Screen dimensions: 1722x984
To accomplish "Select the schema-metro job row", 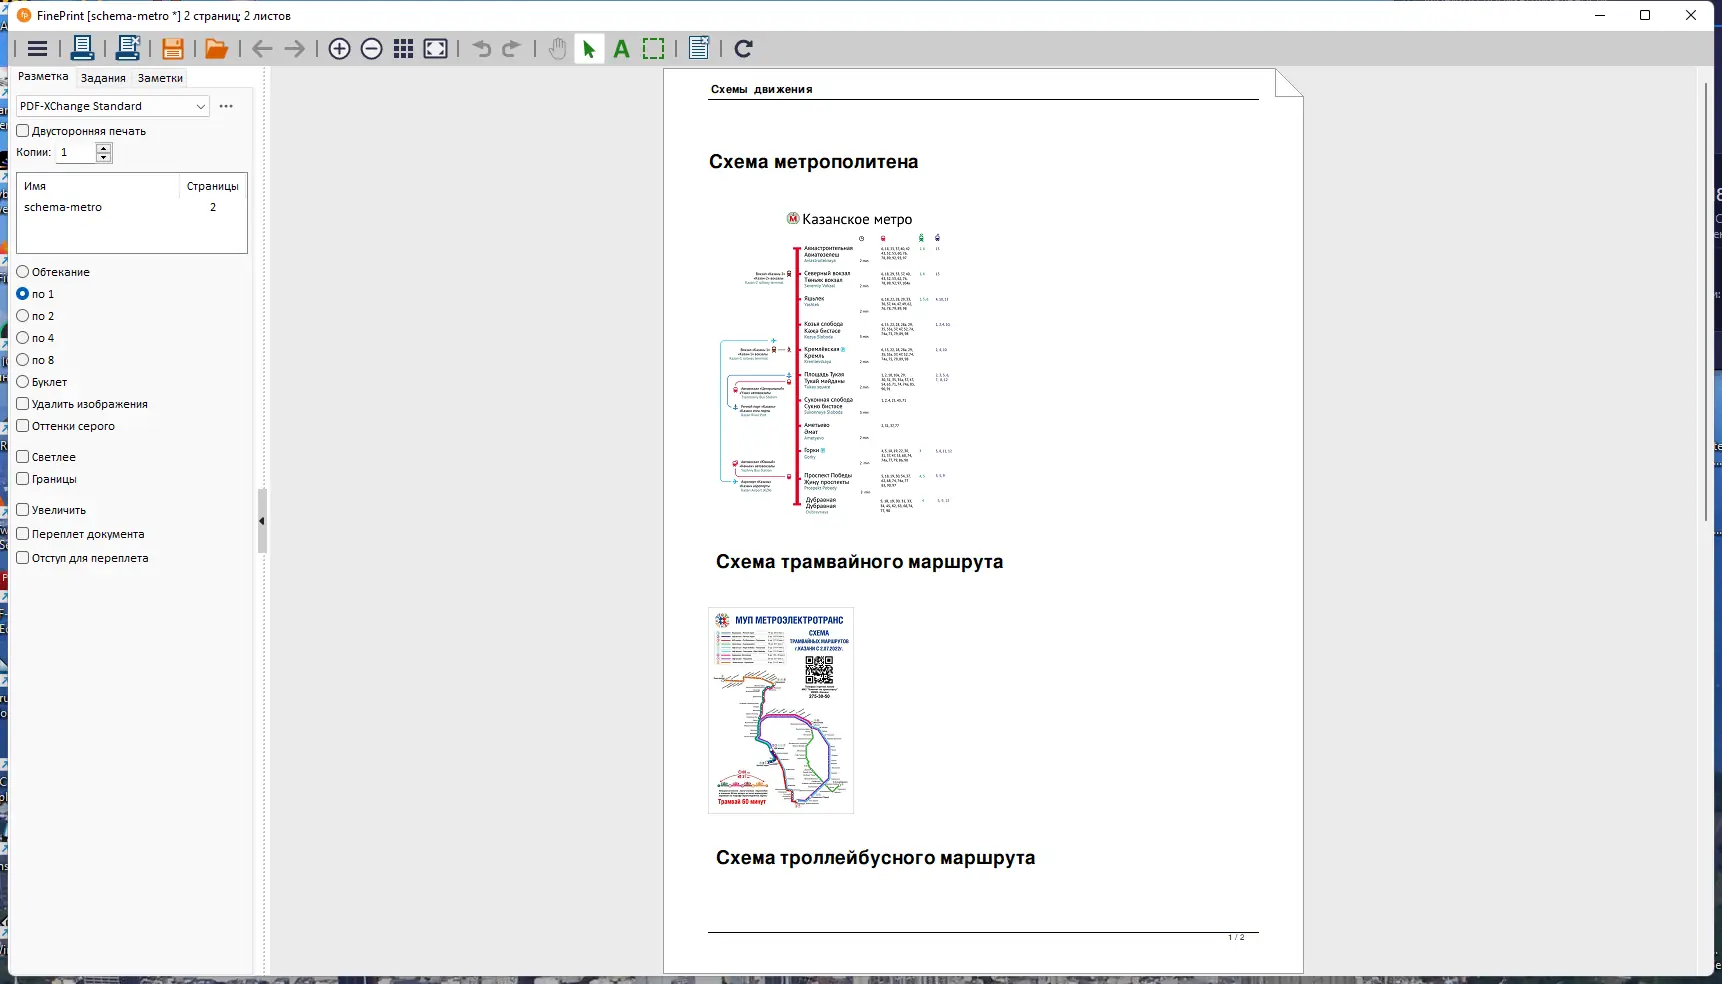I will (x=132, y=207).
